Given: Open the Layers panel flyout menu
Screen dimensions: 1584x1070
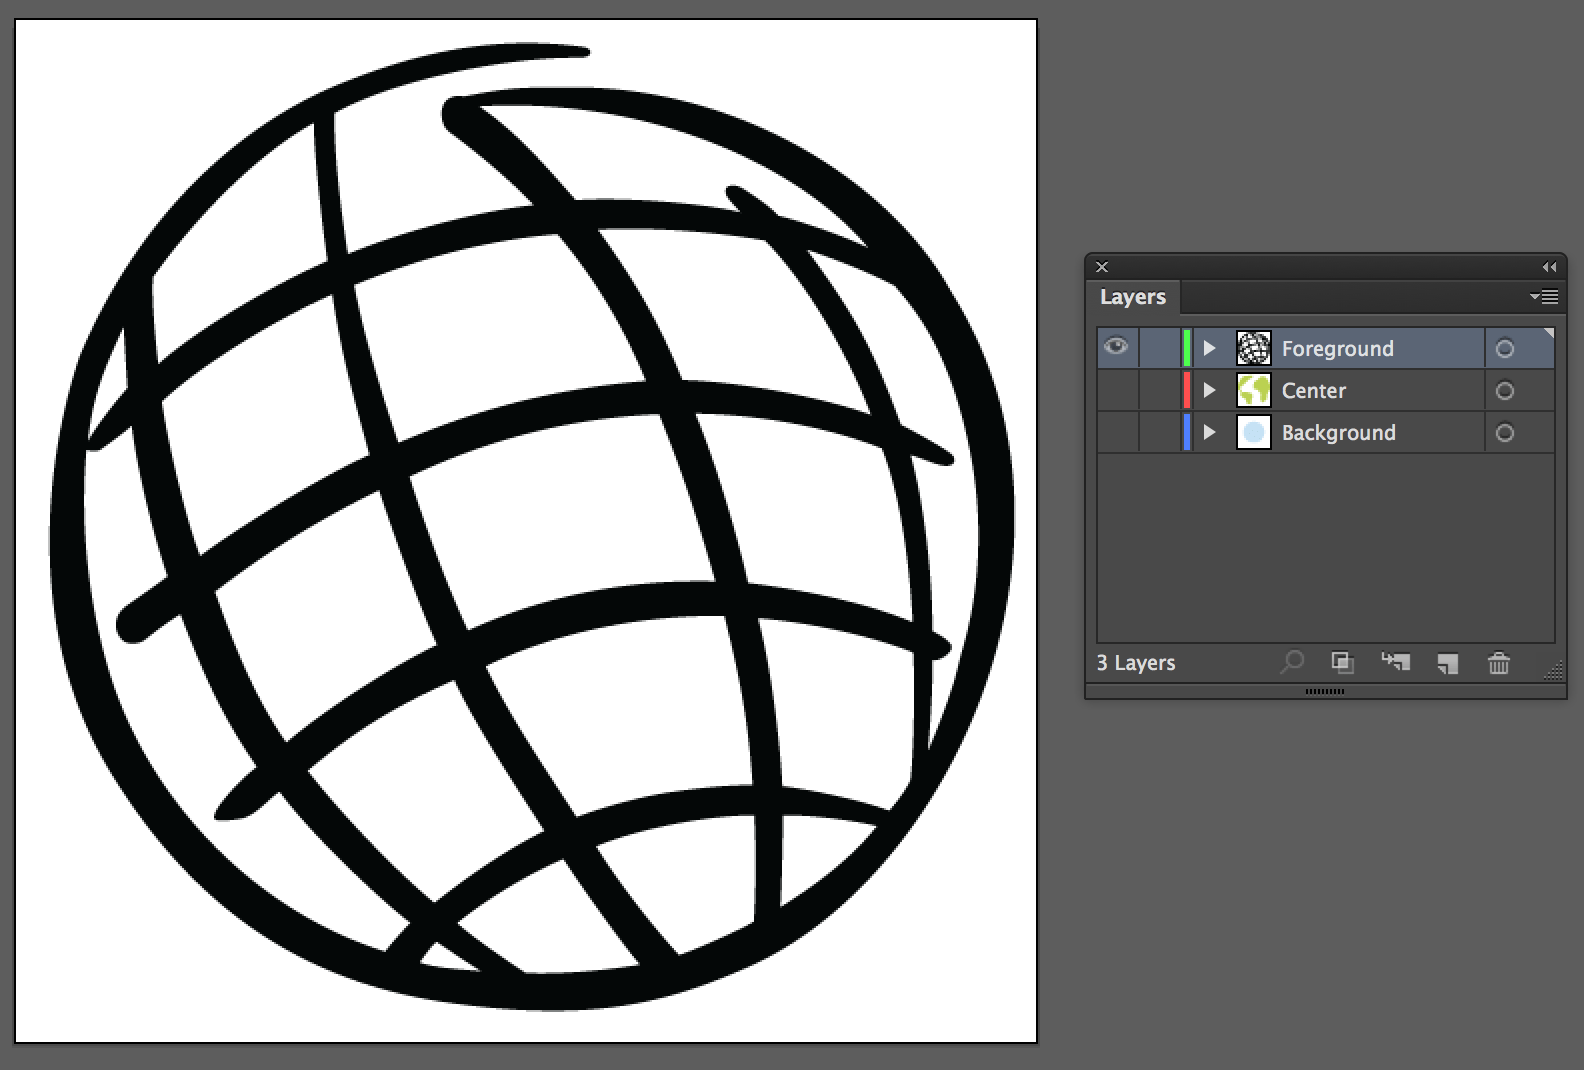Looking at the screenshot, I should click(x=1545, y=297).
